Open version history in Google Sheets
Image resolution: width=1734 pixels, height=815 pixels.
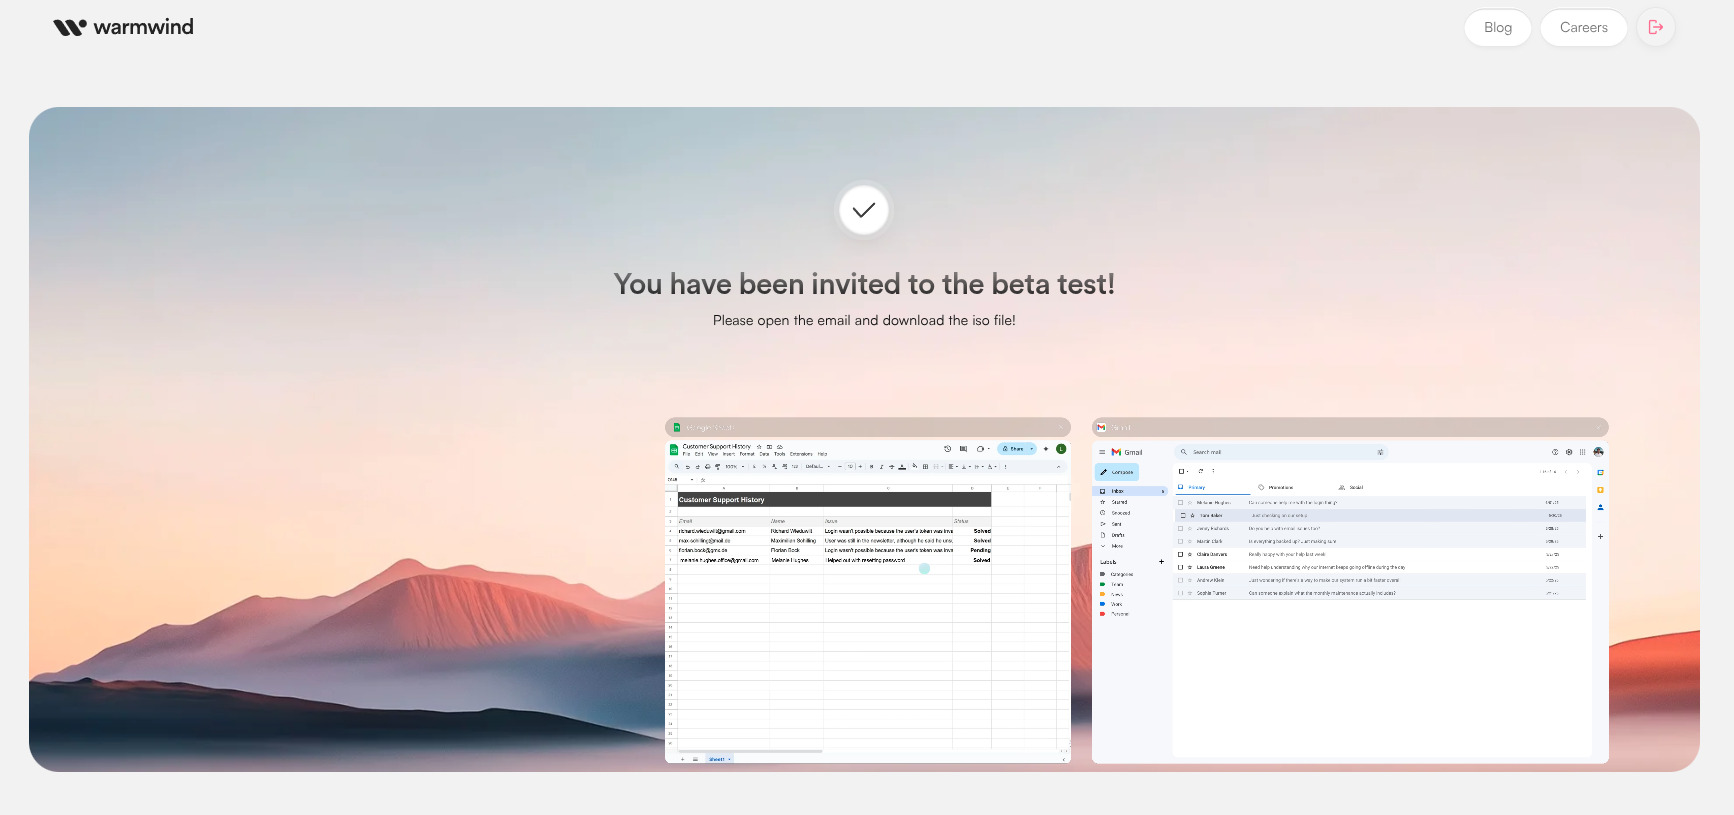pyautogui.click(x=948, y=449)
